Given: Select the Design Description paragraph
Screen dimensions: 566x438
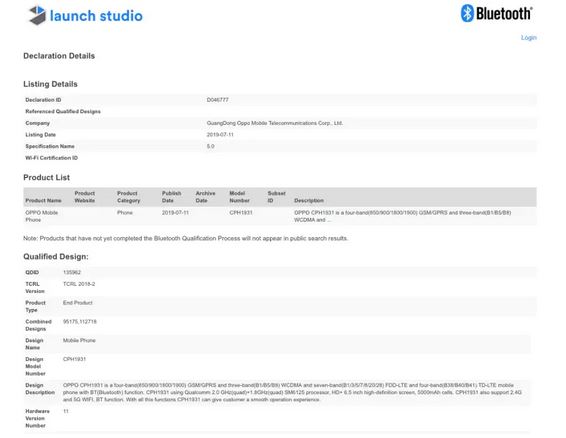Looking at the screenshot, I should [292, 393].
